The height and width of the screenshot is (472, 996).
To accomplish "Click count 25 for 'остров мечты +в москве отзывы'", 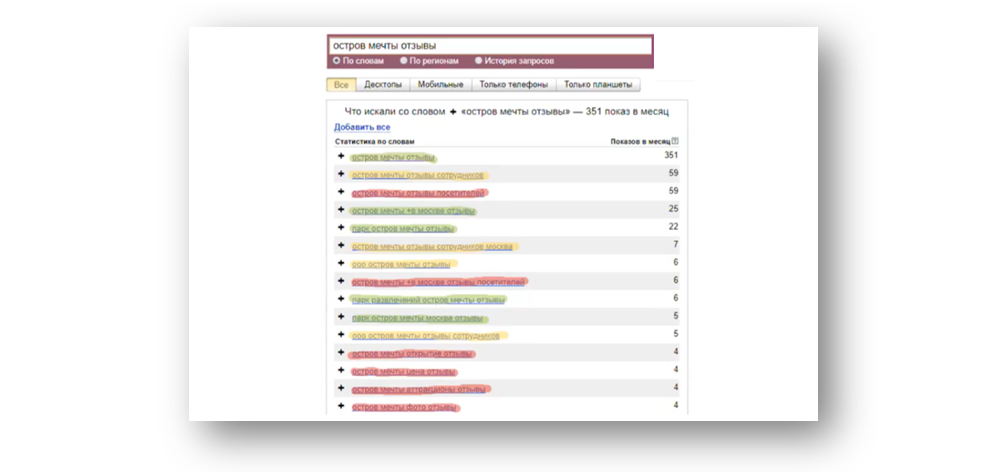I will click(x=673, y=209).
